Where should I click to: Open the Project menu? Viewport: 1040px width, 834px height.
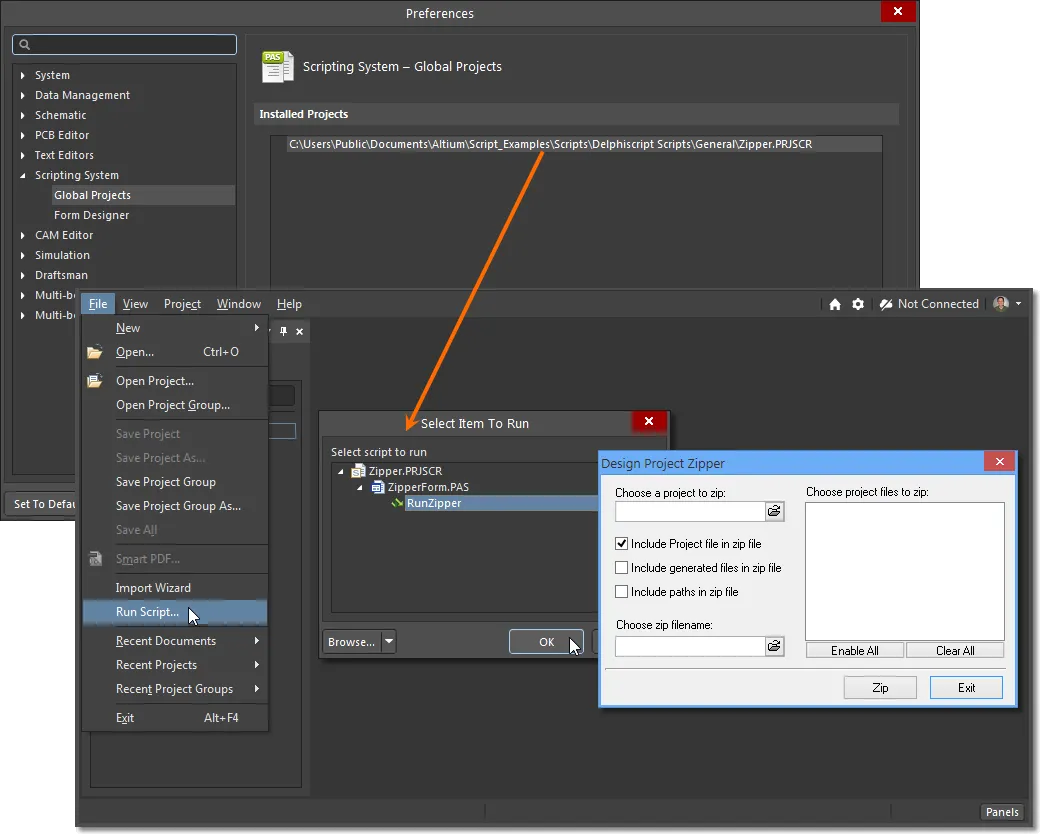[182, 304]
